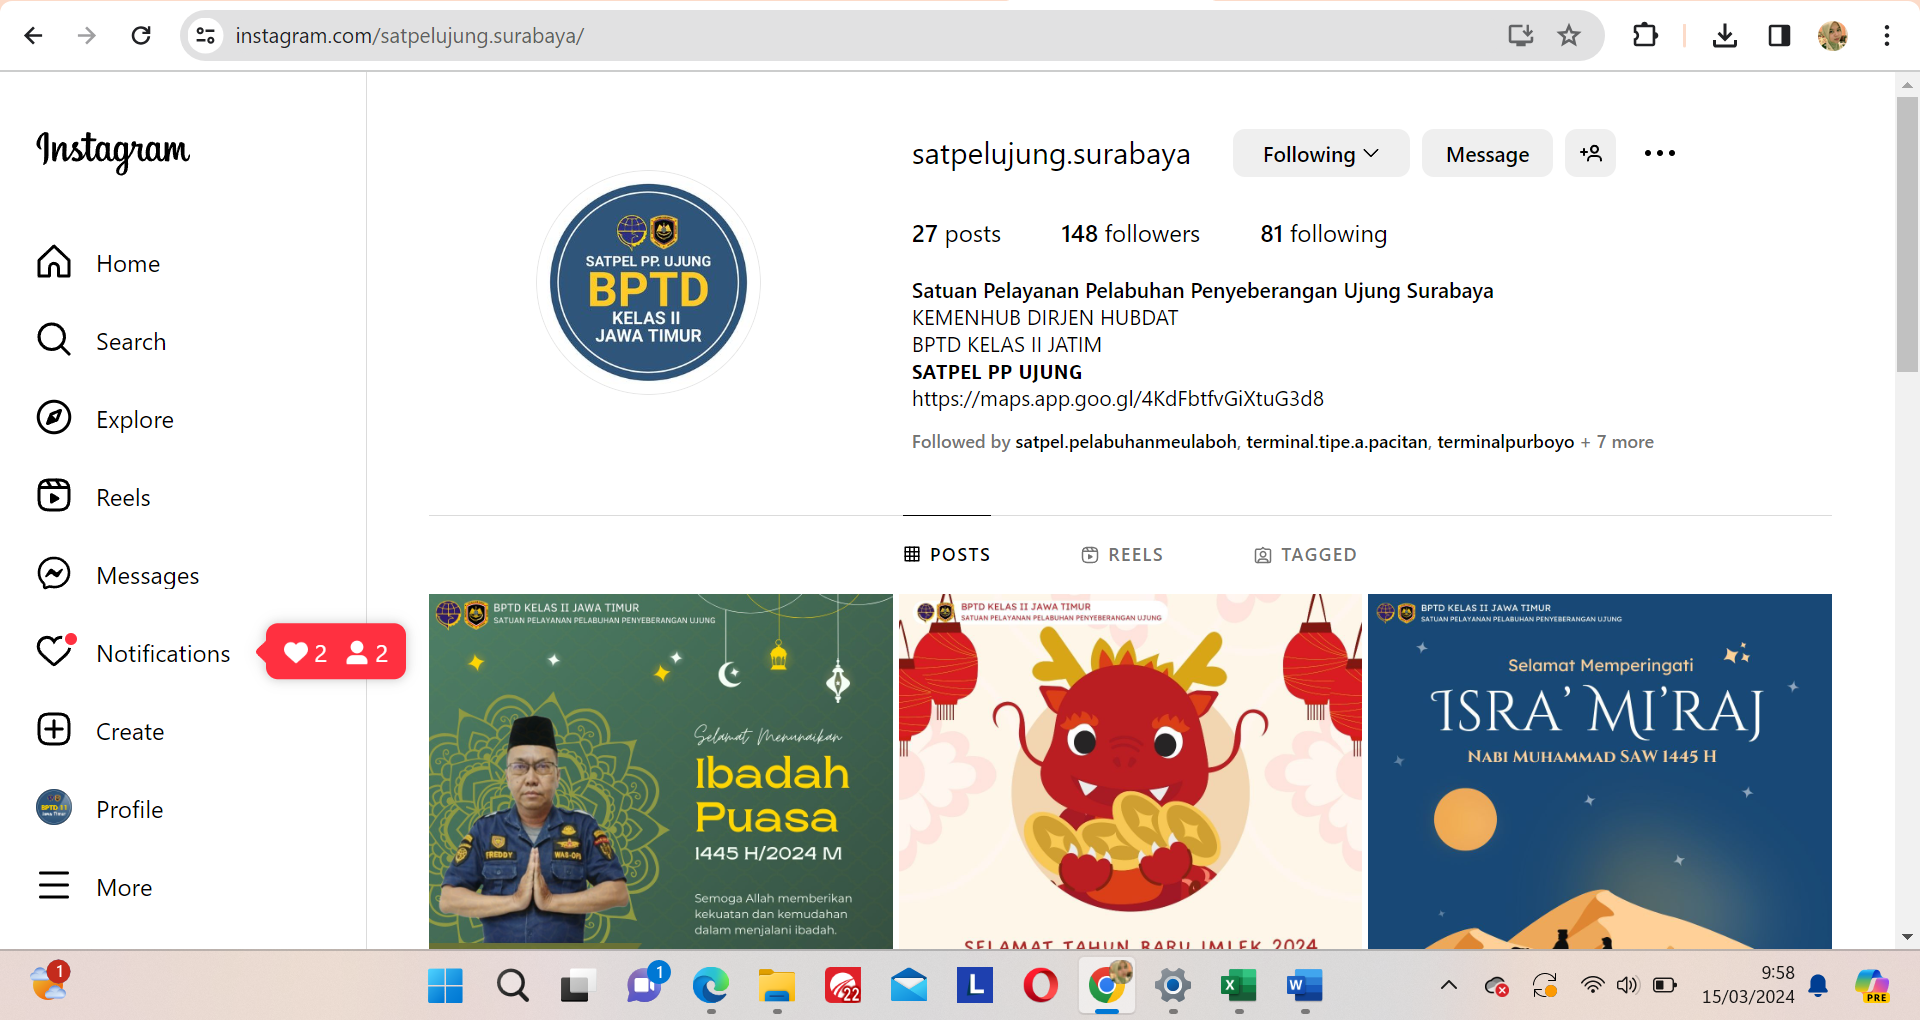Bookmark this page with star icon
Viewport: 1920px width, 1020px height.
(x=1569, y=36)
